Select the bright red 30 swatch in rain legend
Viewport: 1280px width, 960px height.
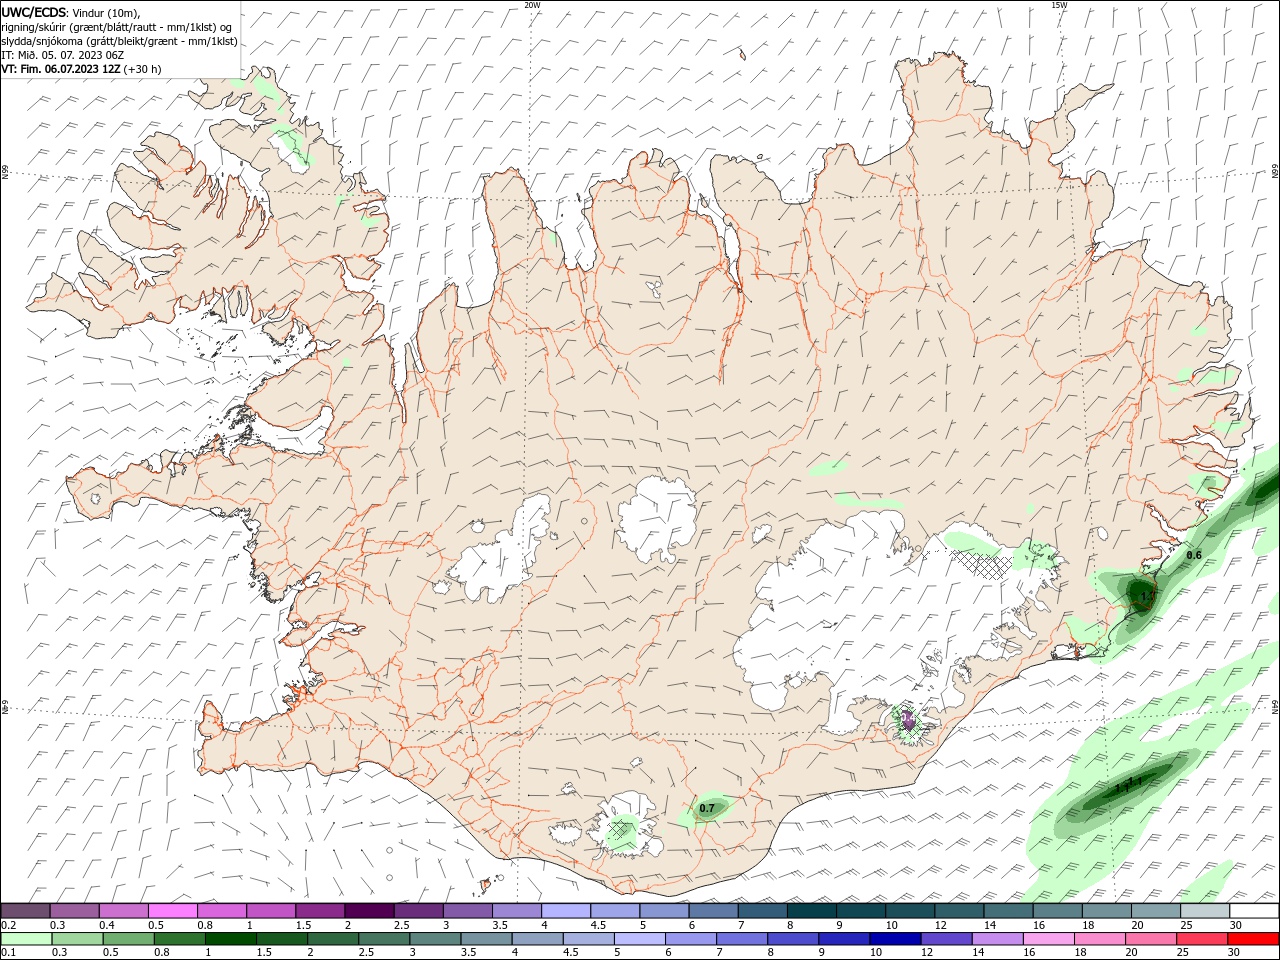point(1254,939)
